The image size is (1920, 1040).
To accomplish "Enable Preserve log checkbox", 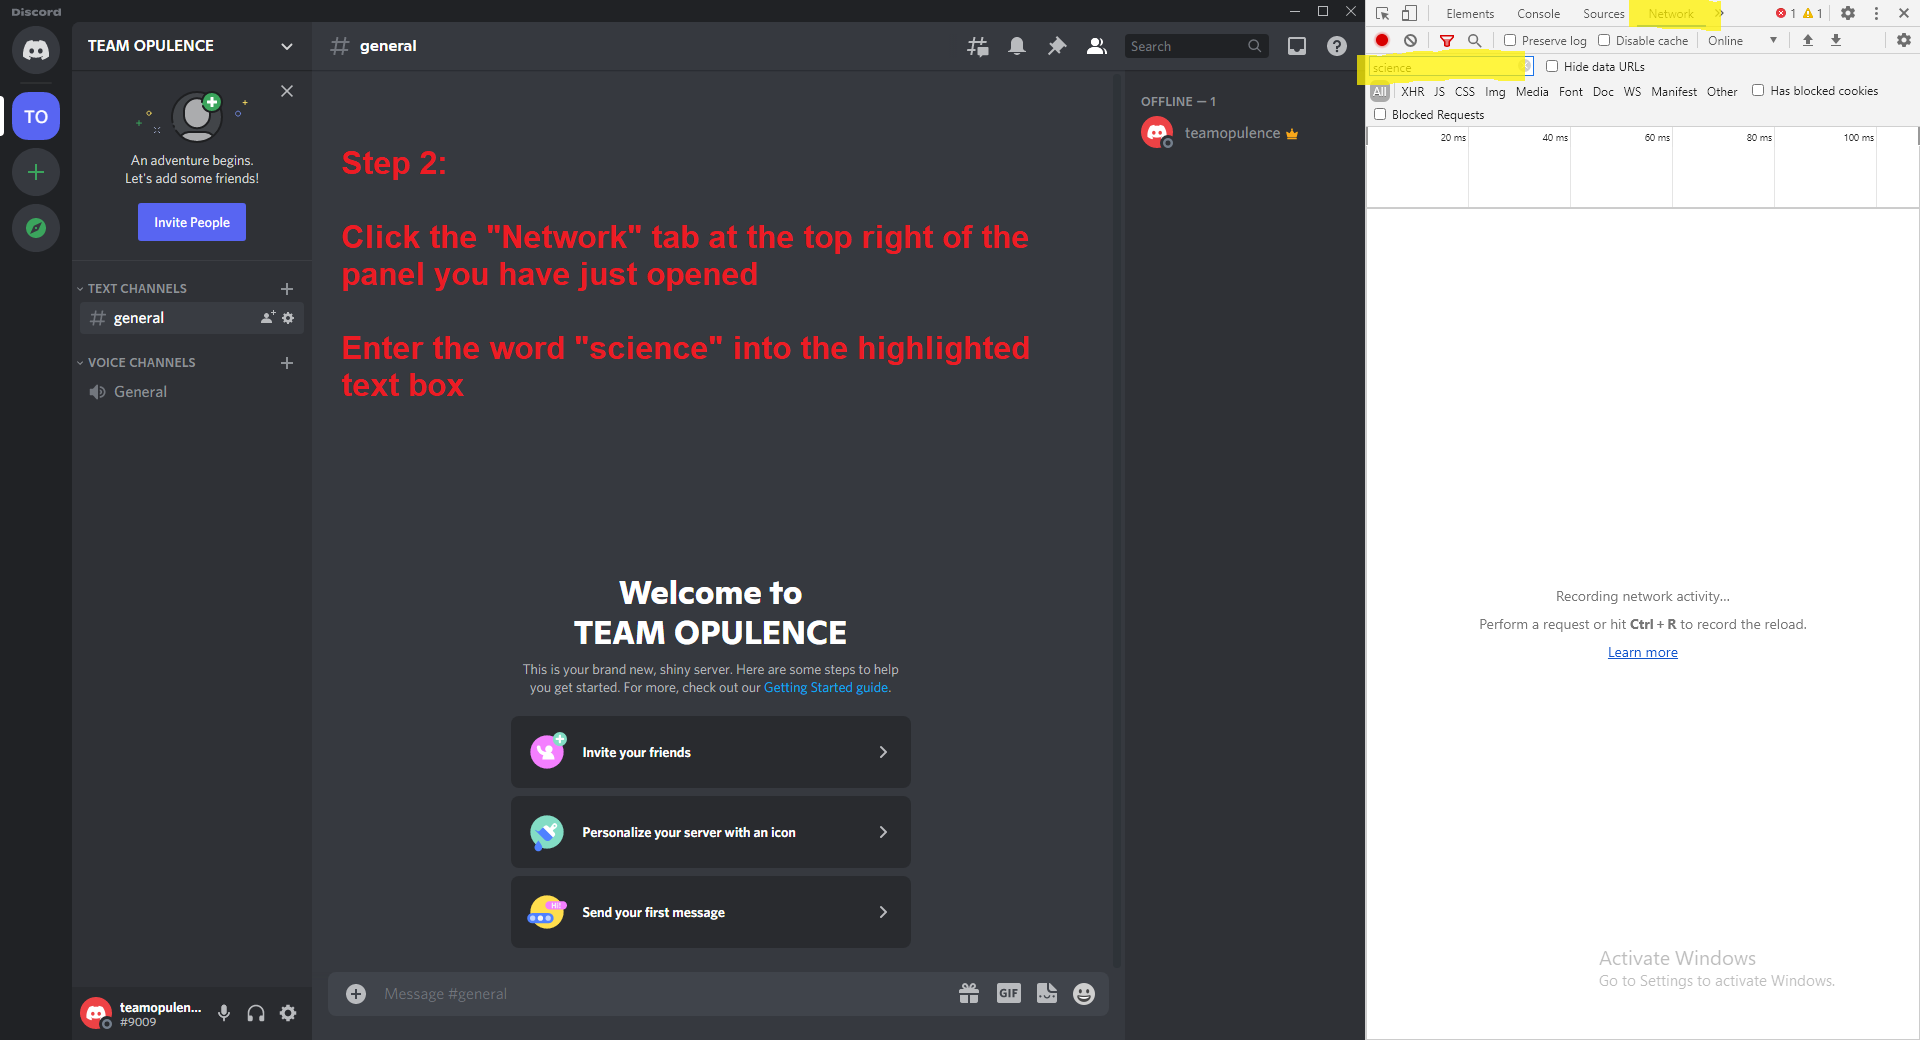I will pyautogui.click(x=1510, y=40).
